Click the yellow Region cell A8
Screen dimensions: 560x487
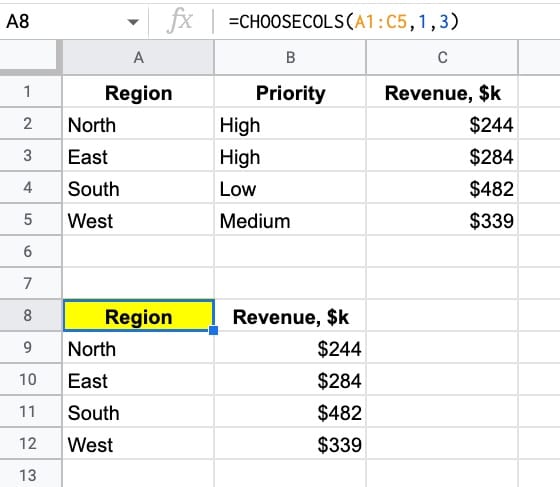coord(139,316)
